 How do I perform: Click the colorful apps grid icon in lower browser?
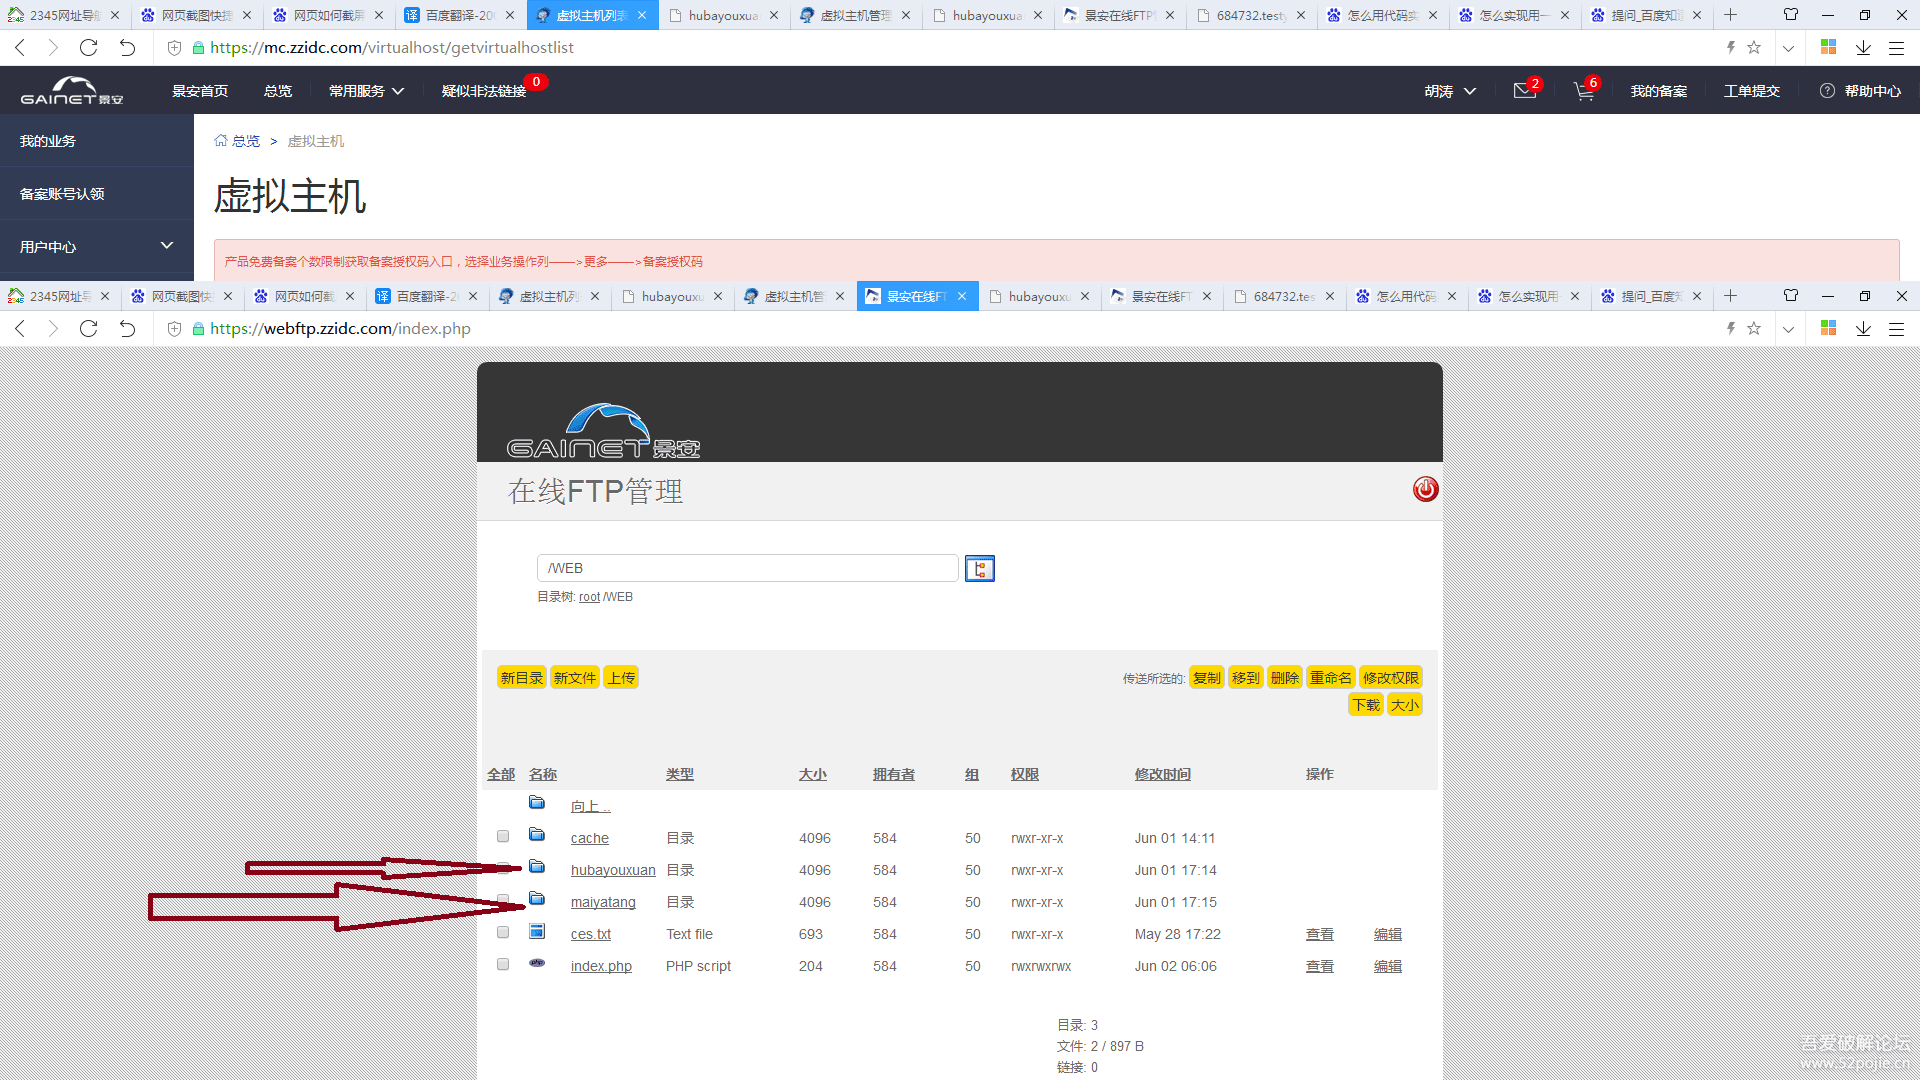tap(1828, 328)
